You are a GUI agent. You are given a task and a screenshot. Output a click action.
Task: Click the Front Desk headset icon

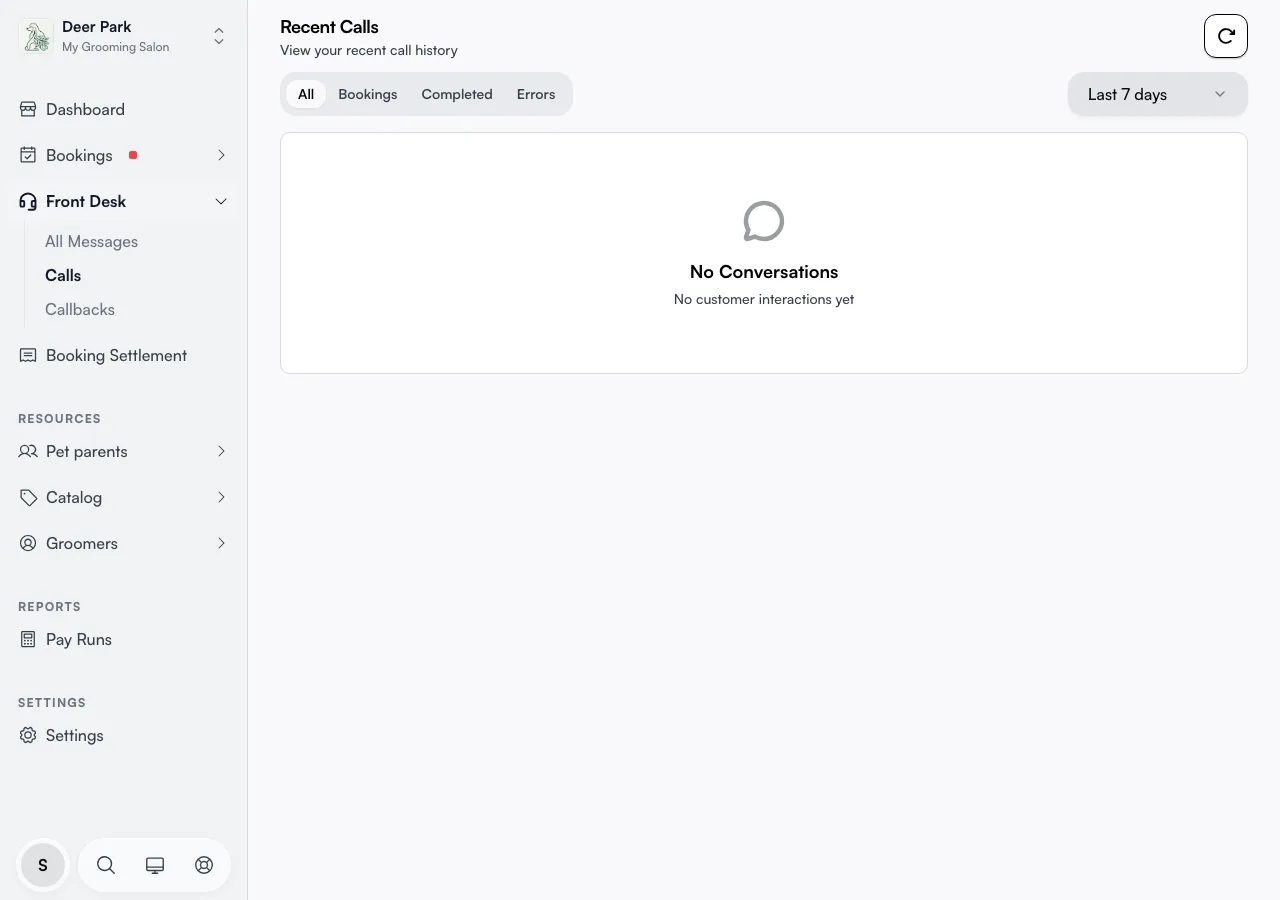point(28,201)
